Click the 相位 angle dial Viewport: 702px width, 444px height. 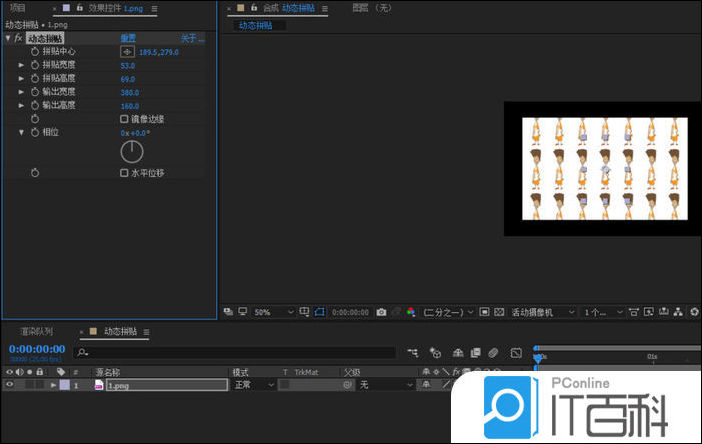pyautogui.click(x=132, y=152)
